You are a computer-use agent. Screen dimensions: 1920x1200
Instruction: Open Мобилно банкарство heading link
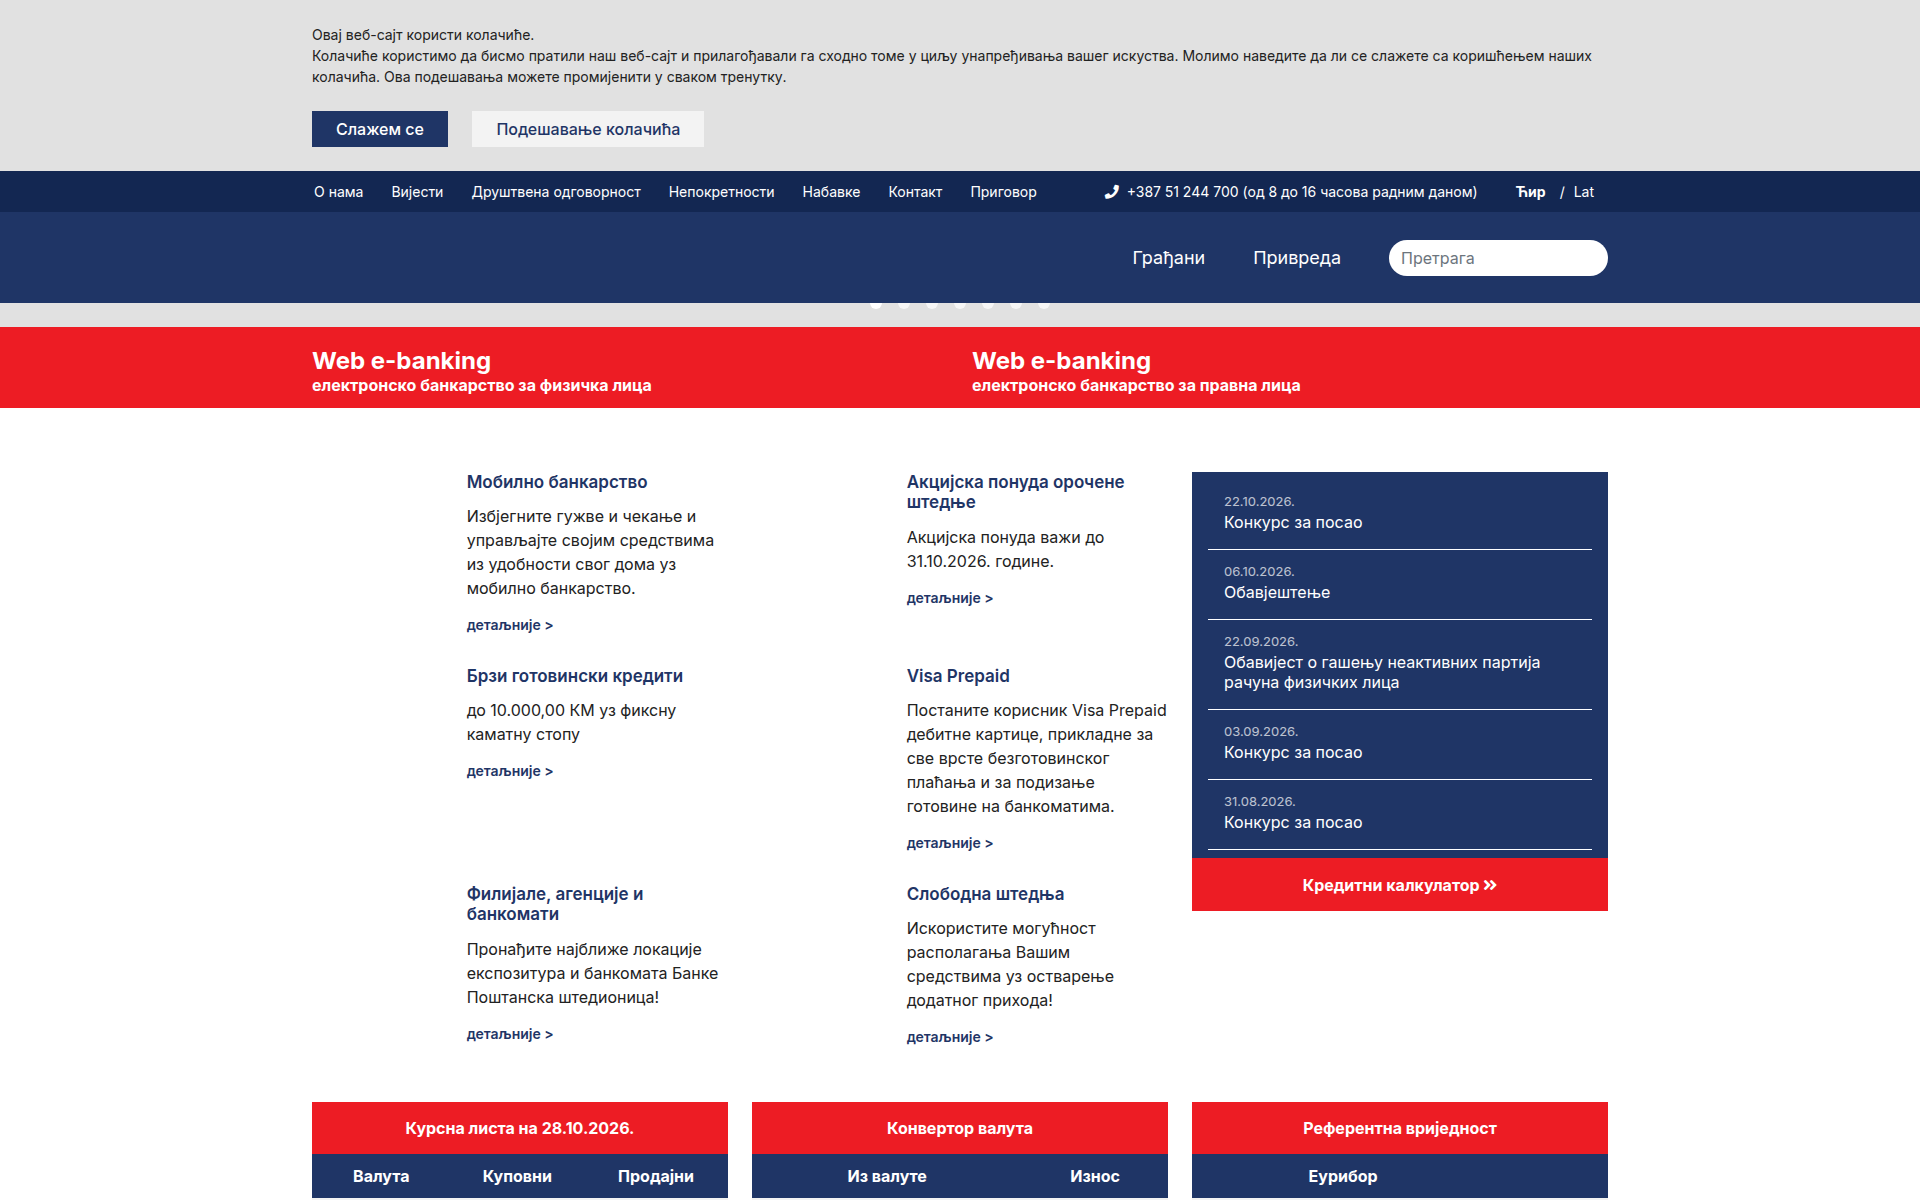click(557, 482)
